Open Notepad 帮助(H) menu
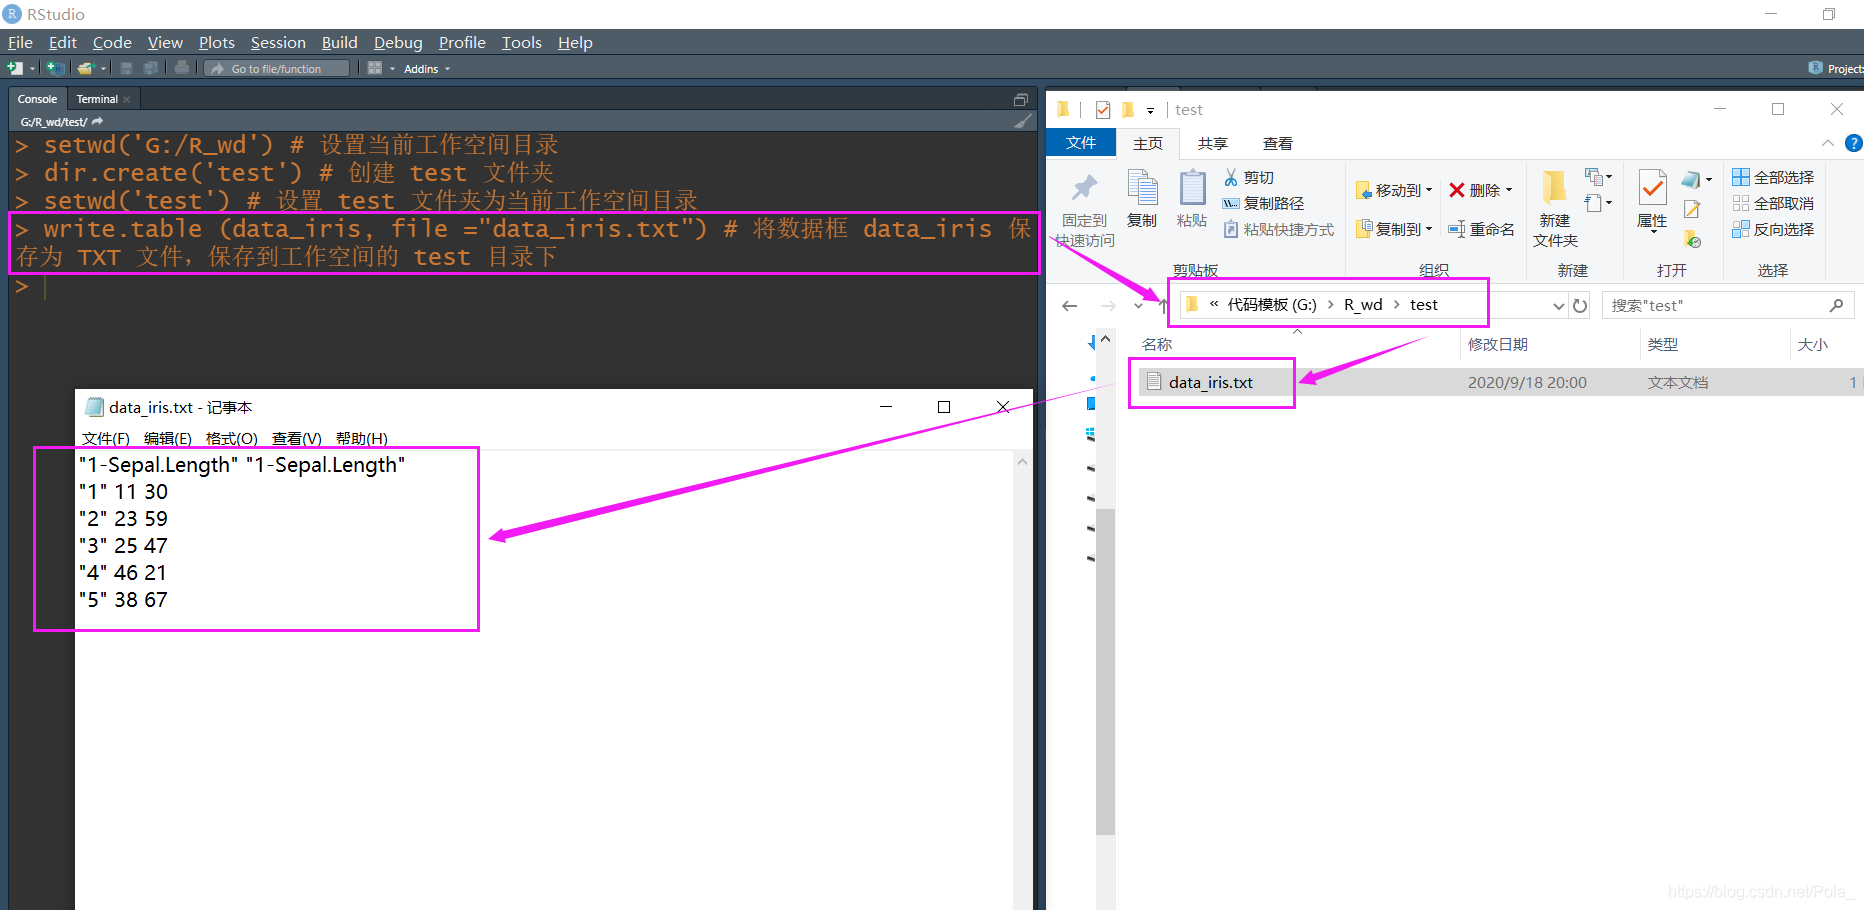 point(362,438)
